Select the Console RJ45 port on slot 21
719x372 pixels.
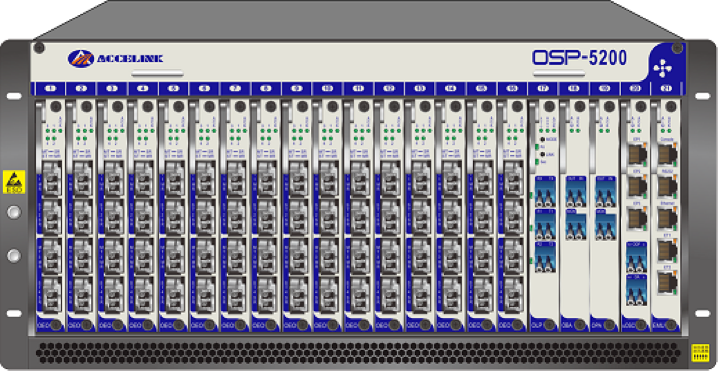coord(667,154)
